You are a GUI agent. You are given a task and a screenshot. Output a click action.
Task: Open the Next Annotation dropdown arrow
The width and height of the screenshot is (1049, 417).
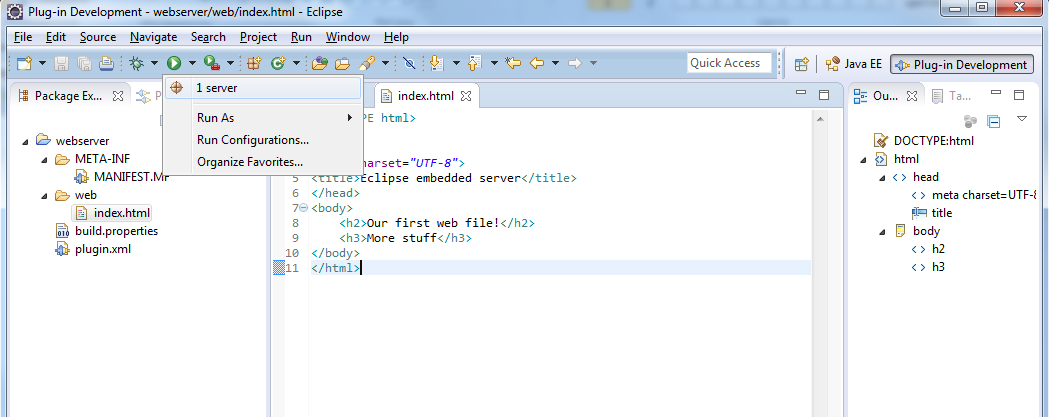(x=456, y=64)
